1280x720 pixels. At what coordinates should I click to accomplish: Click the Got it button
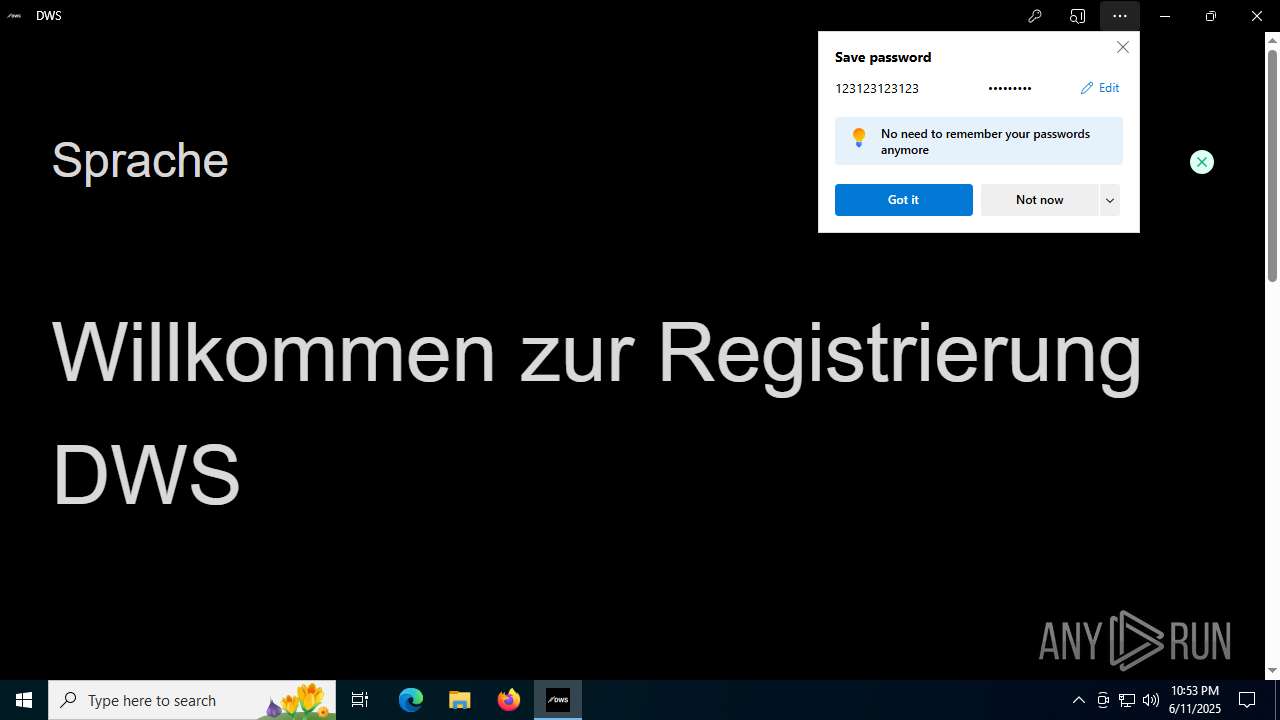903,200
